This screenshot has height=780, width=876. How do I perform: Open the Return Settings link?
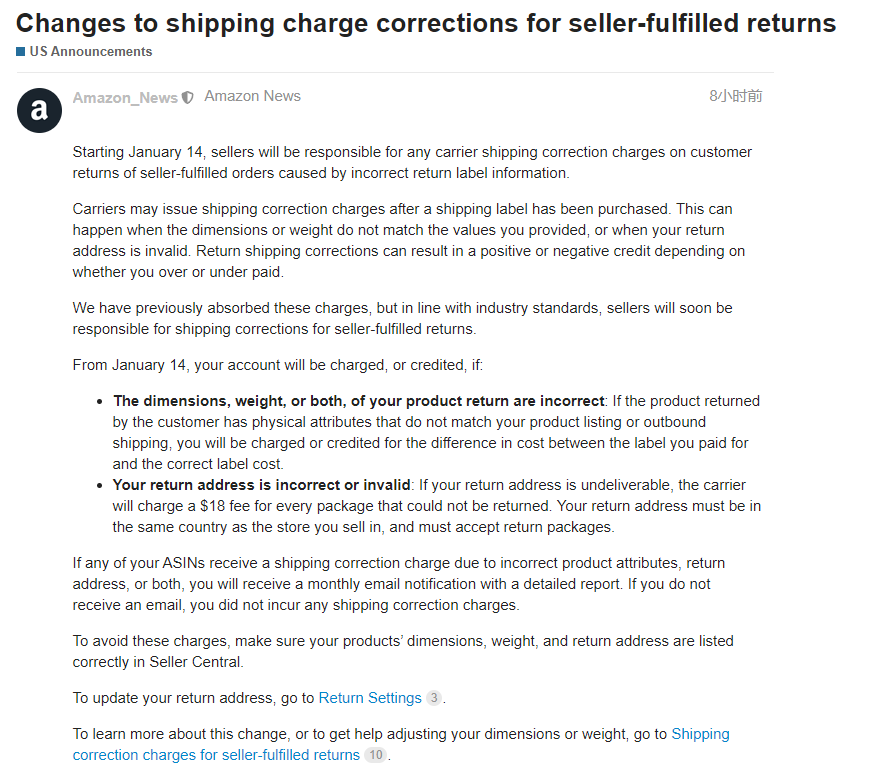tap(370, 698)
